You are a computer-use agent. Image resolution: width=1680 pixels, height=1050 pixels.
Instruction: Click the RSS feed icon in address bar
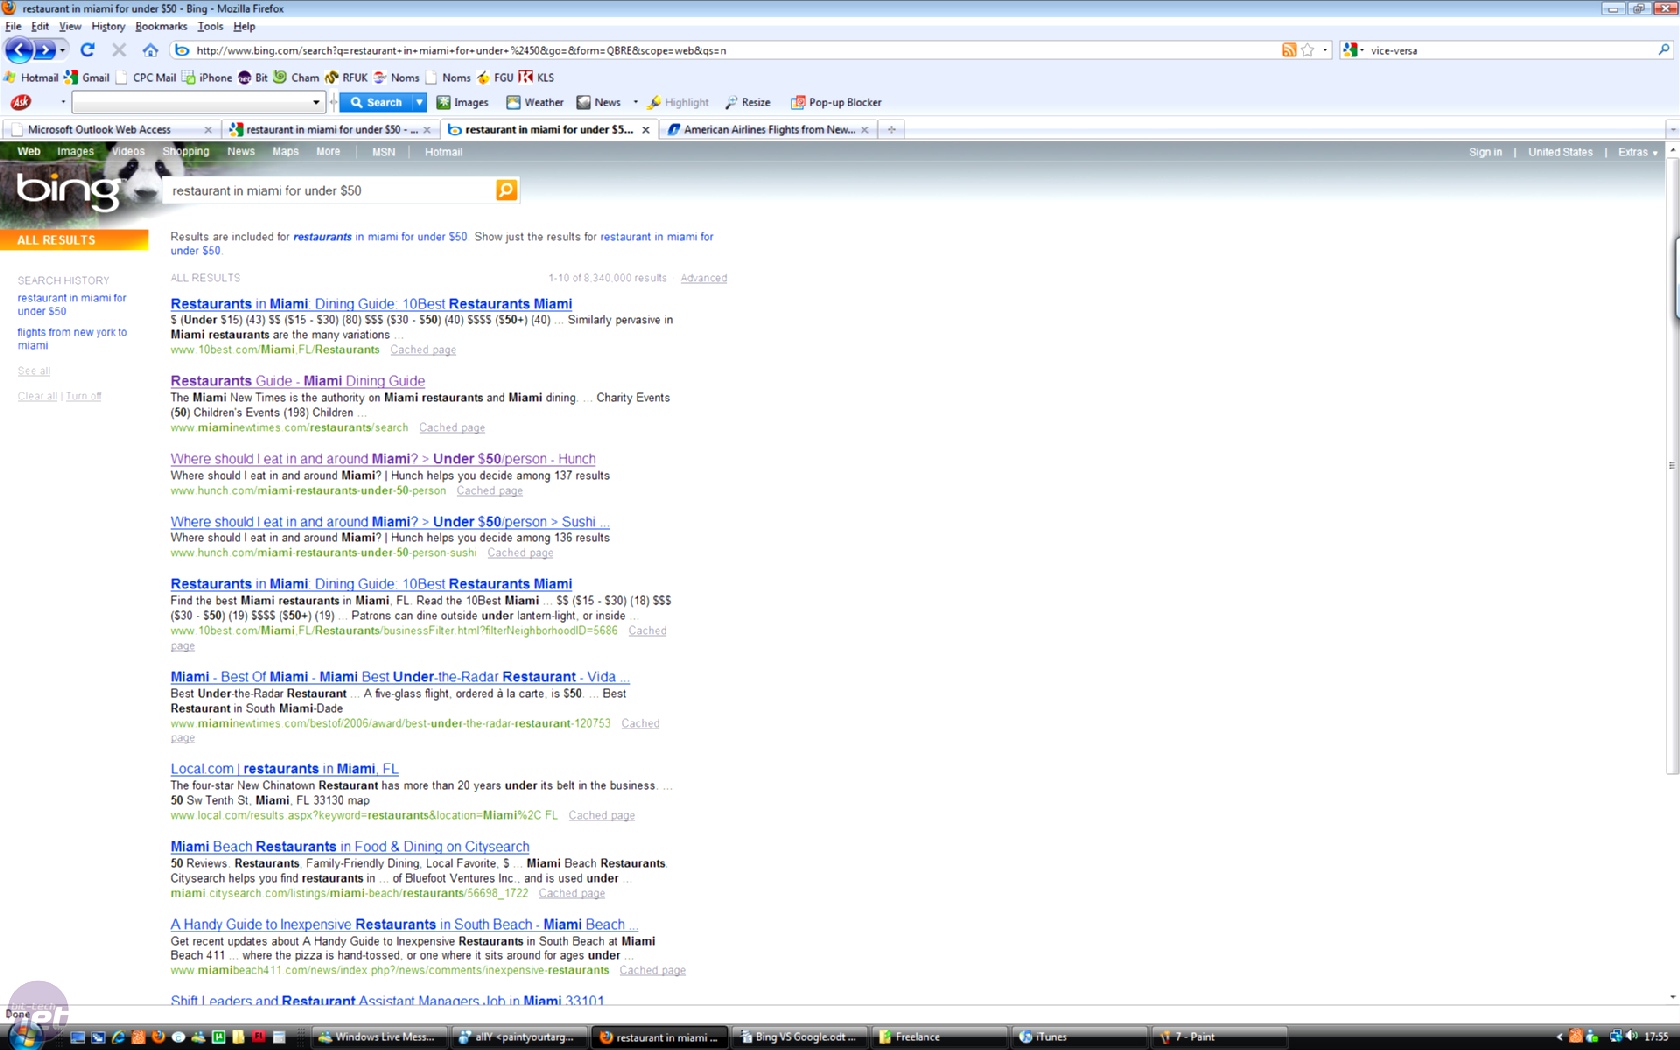pyautogui.click(x=1289, y=50)
